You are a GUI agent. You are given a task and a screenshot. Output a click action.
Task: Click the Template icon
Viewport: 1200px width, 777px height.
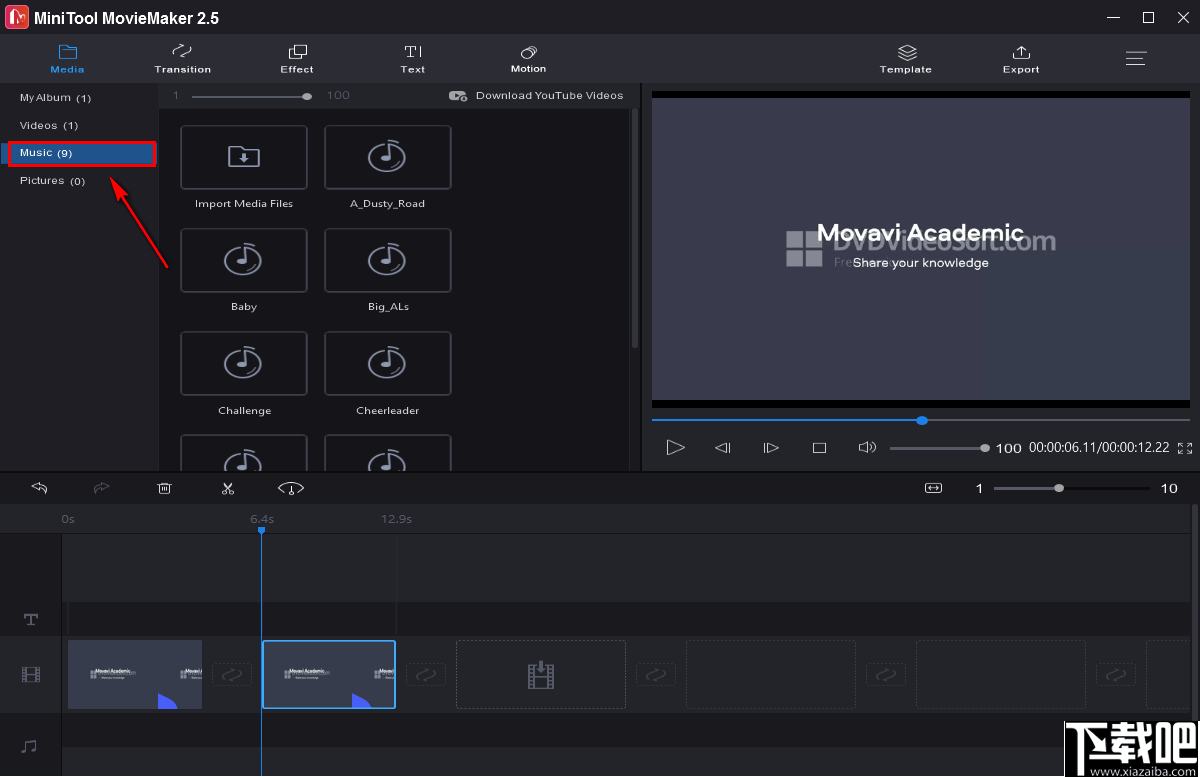point(905,55)
